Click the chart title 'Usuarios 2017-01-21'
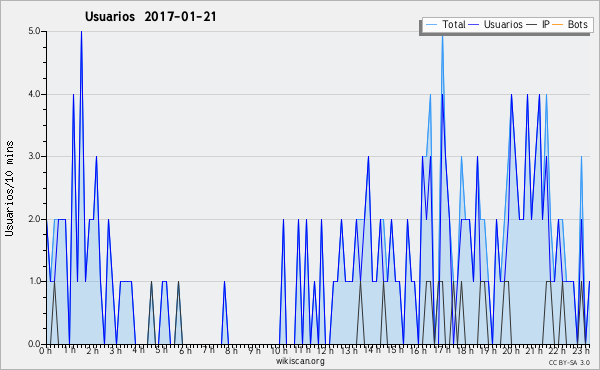 point(150,17)
